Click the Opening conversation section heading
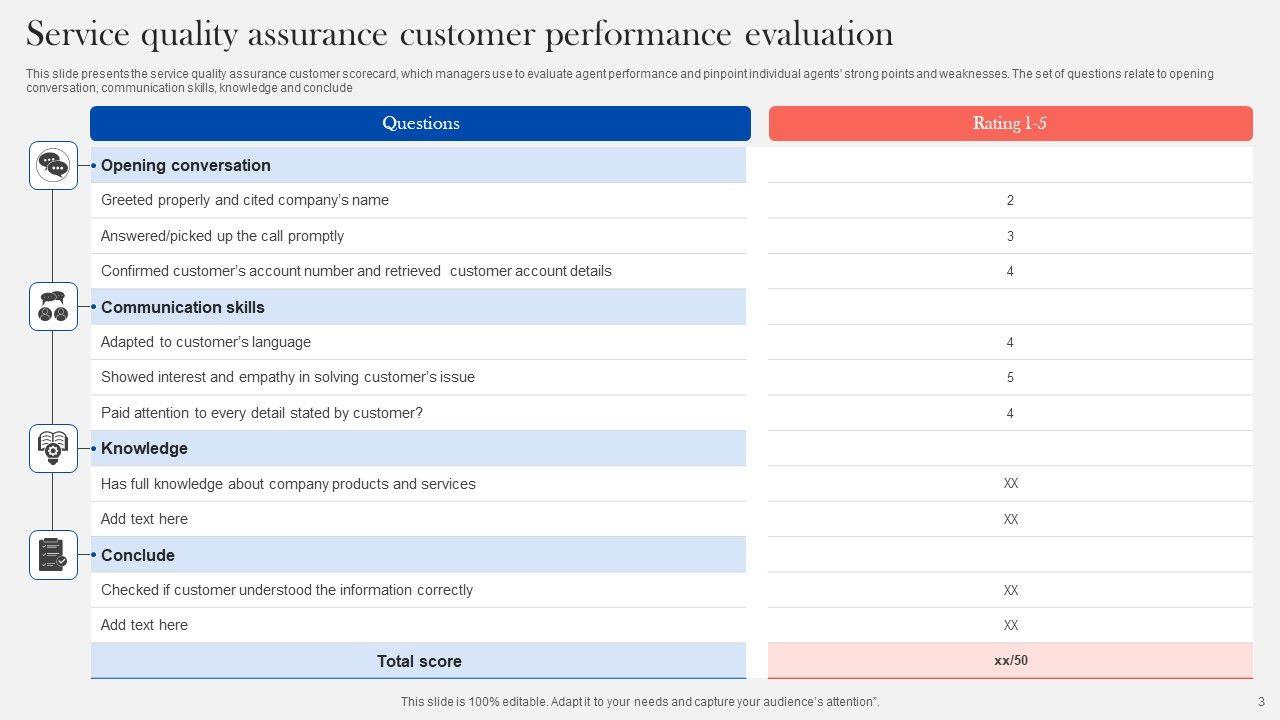1280x720 pixels. [x=186, y=166]
